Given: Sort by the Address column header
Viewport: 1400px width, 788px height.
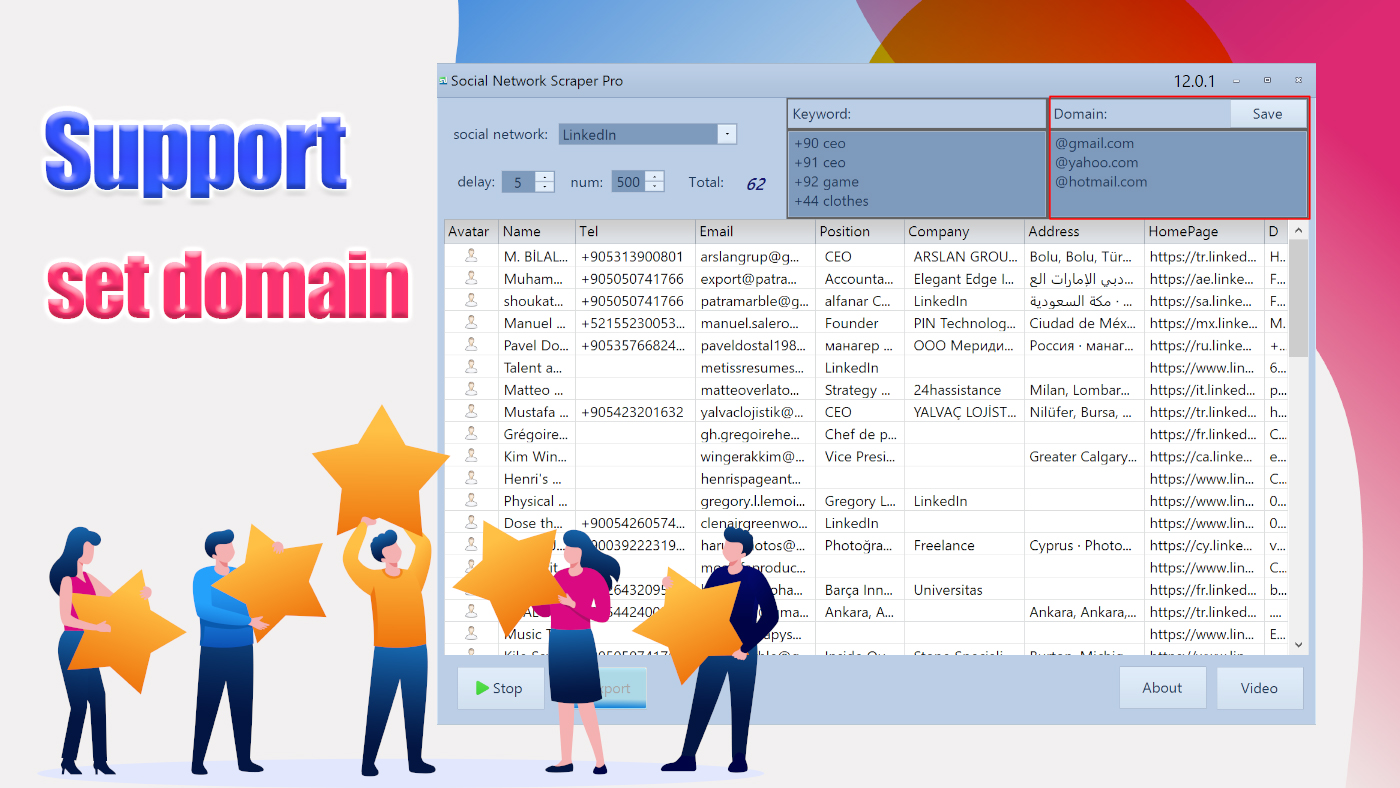Looking at the screenshot, I should (x=1084, y=231).
